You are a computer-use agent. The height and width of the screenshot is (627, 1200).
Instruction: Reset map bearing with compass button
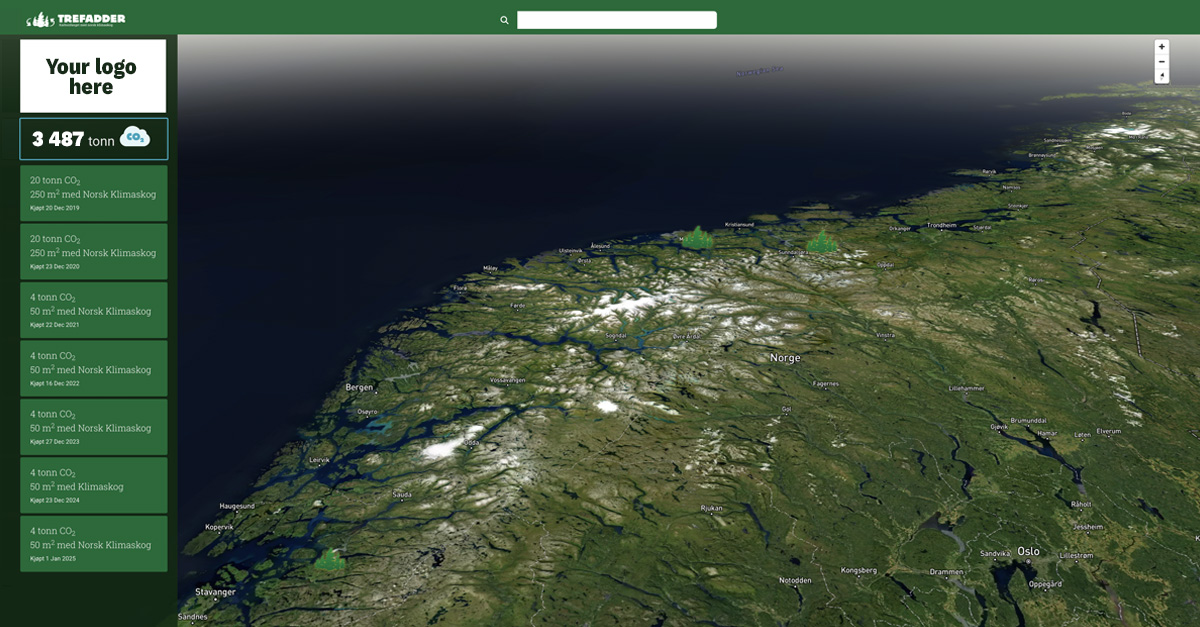pyautogui.click(x=1161, y=76)
